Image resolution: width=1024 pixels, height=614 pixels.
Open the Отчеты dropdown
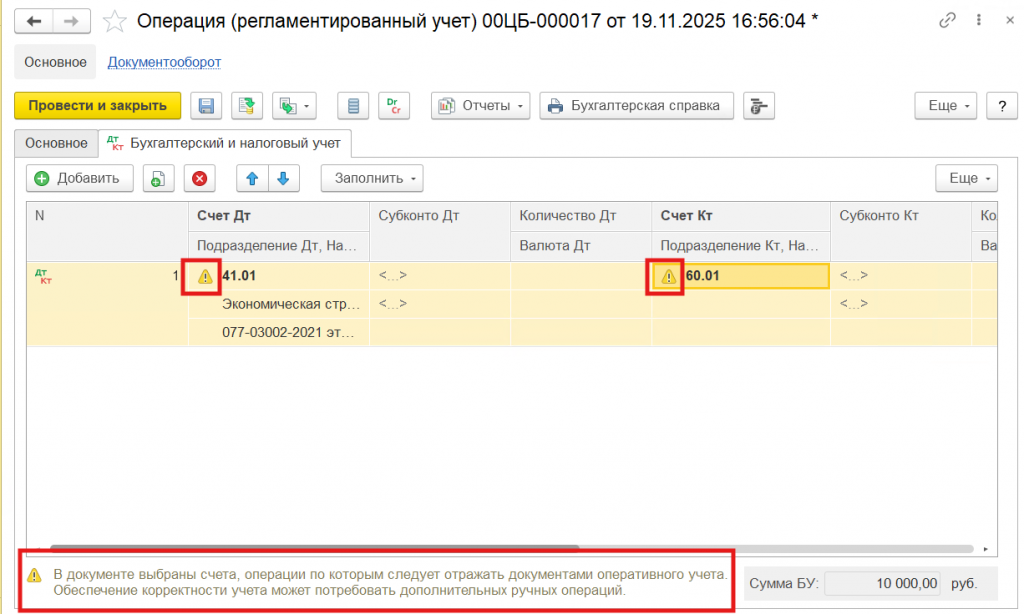(480, 106)
